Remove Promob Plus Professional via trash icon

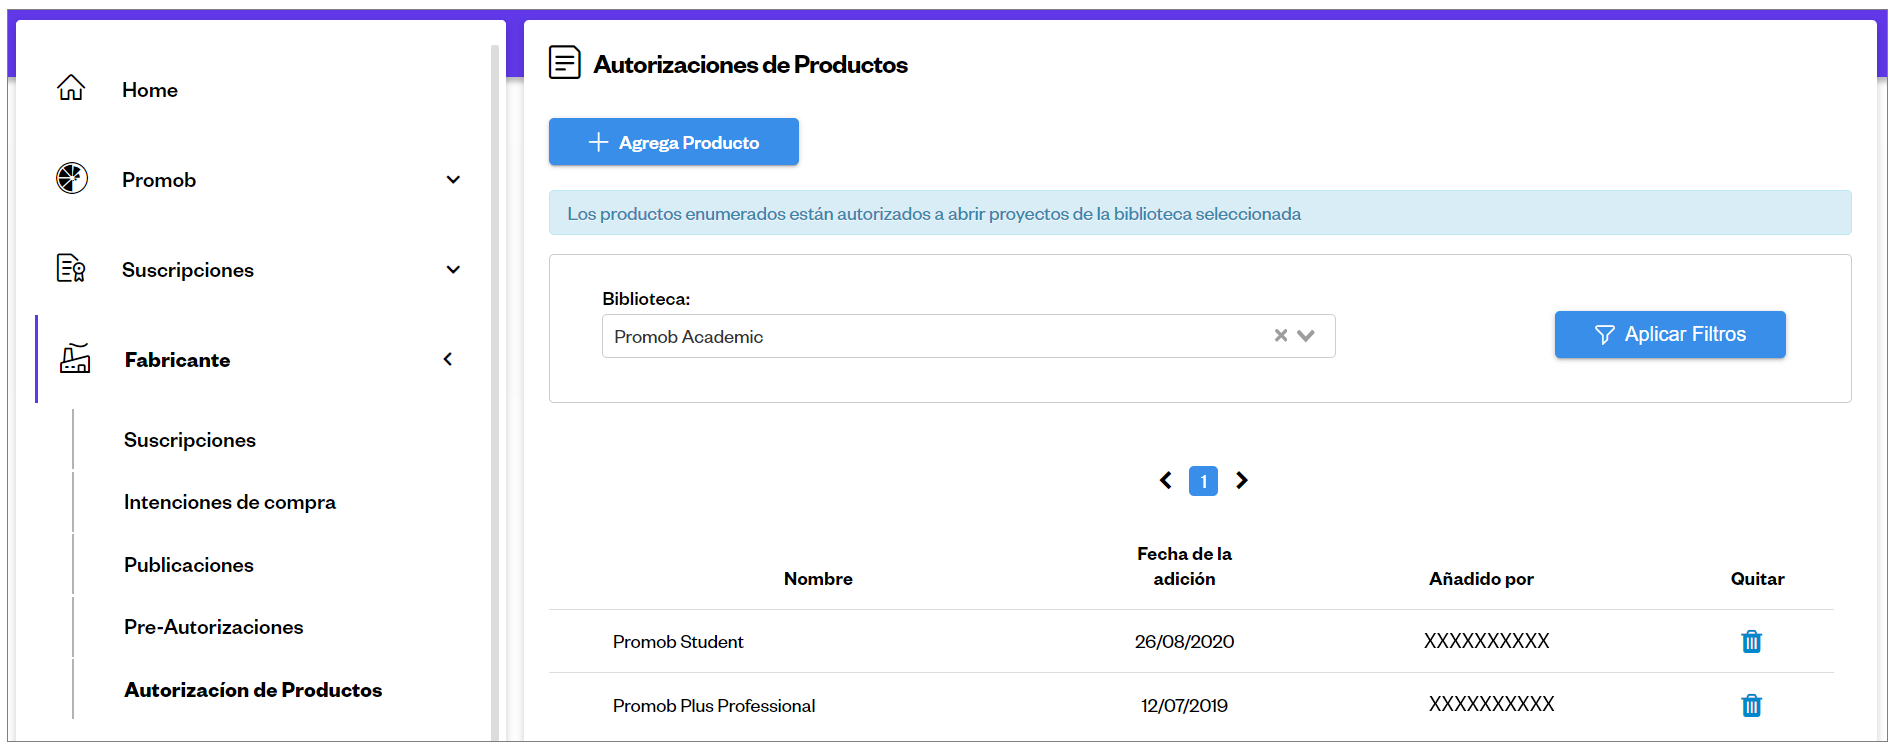coord(1751,705)
